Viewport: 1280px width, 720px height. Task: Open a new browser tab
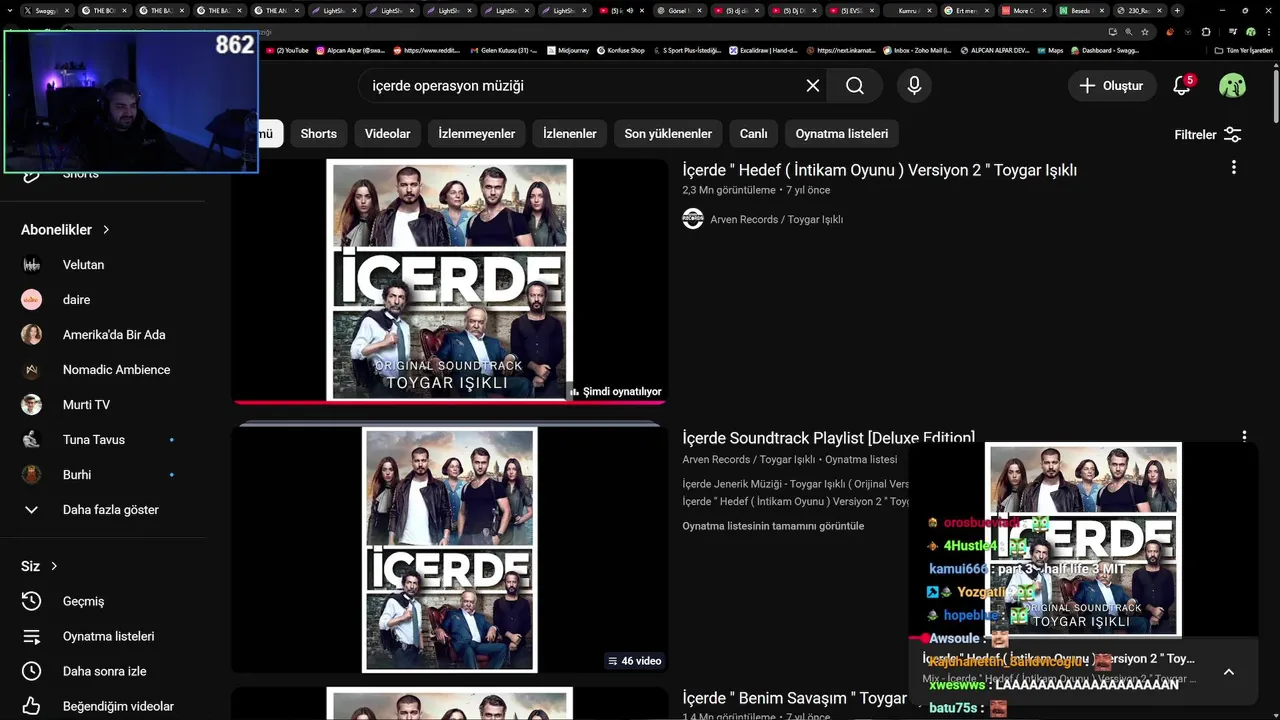(1177, 10)
